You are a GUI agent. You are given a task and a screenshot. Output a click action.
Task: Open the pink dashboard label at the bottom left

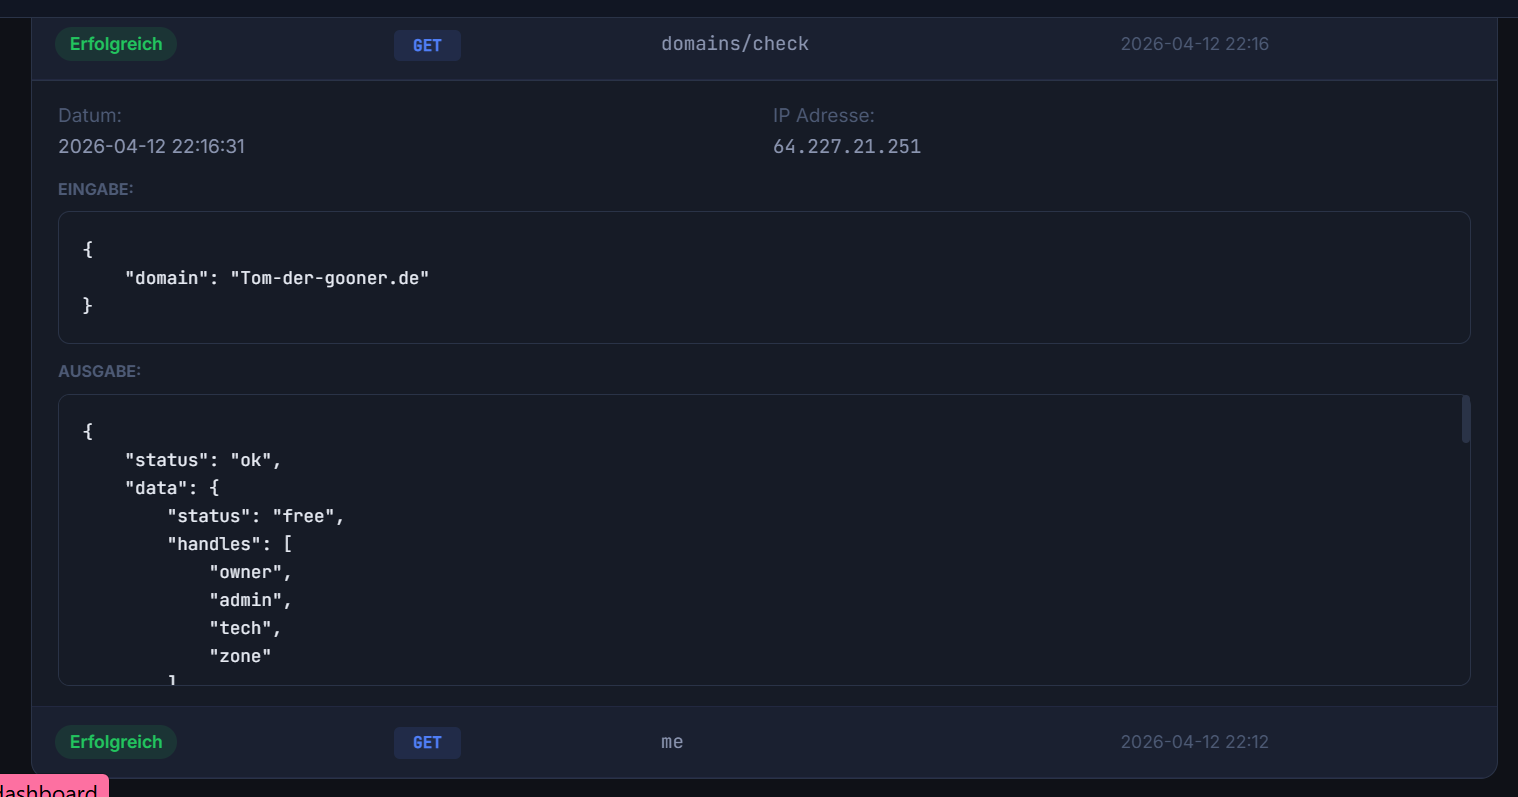tap(50, 788)
